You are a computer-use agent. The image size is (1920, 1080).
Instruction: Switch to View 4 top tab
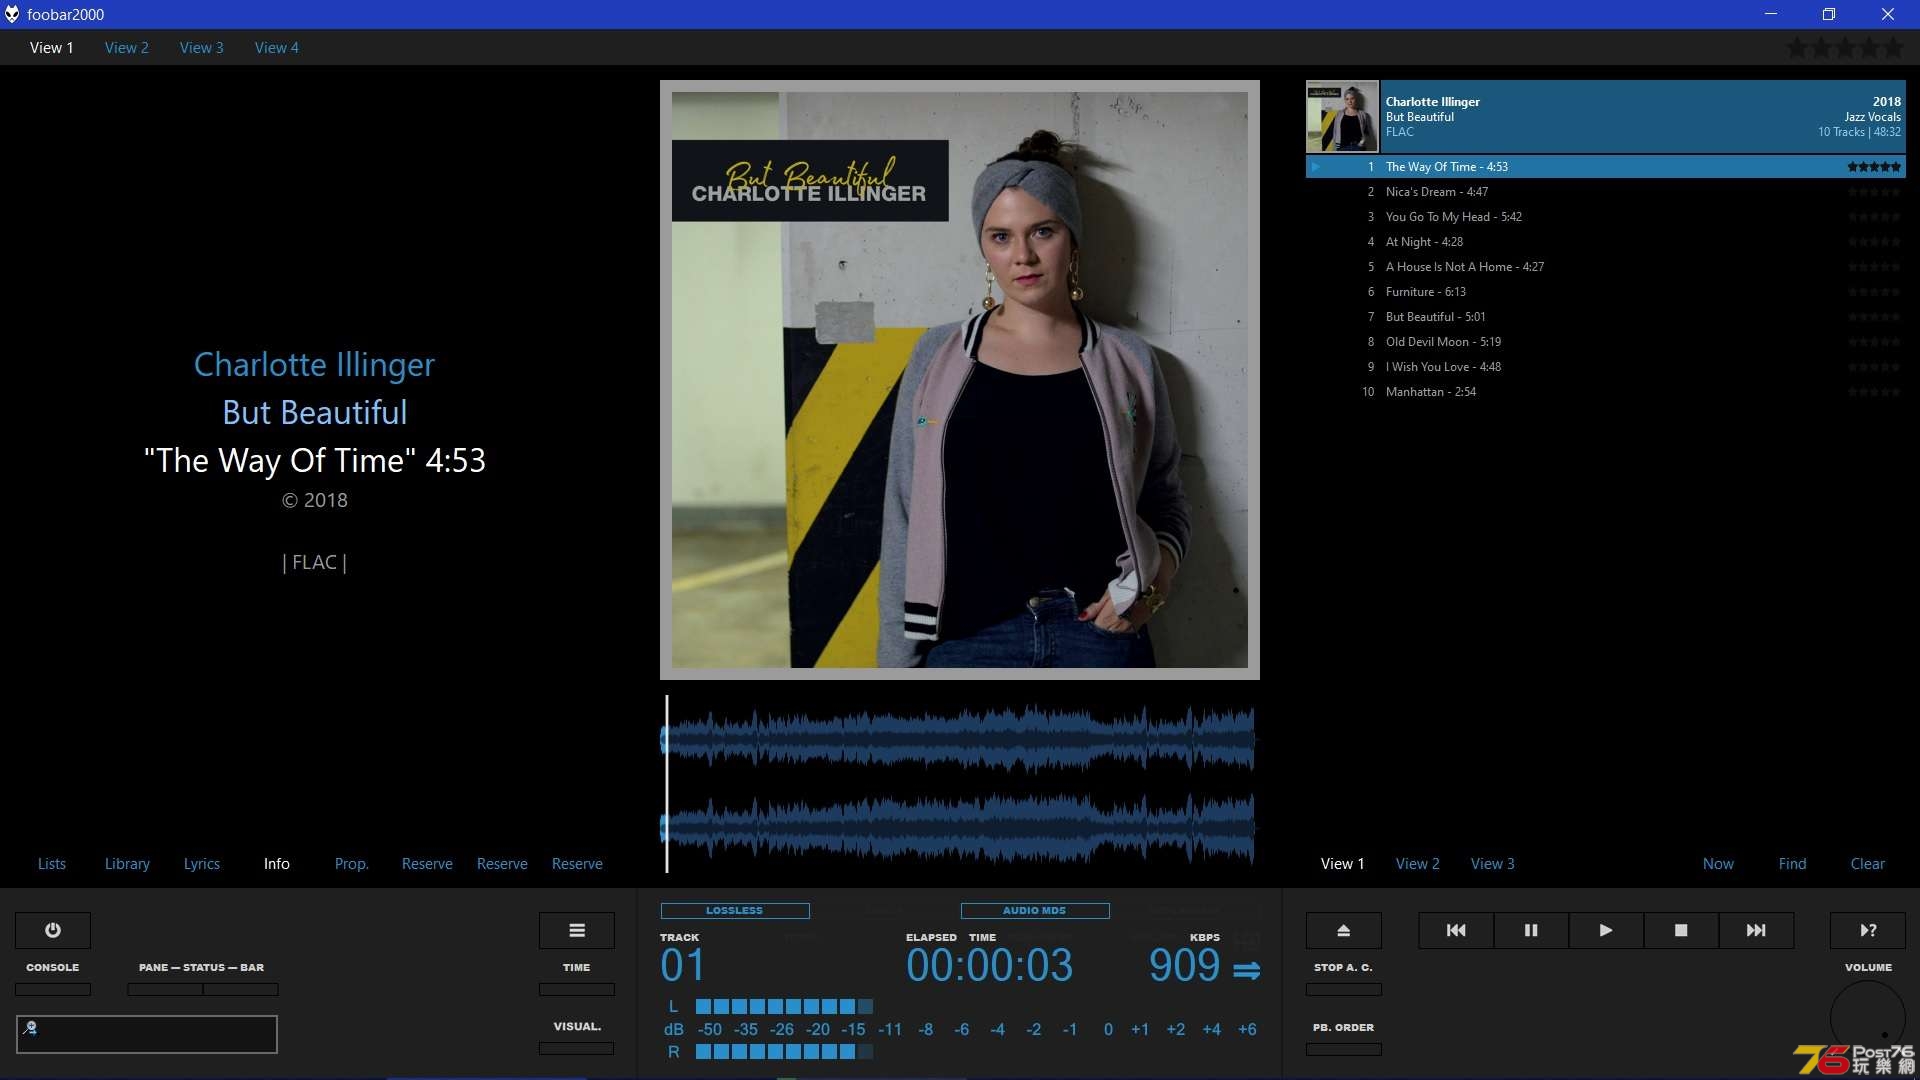point(277,47)
